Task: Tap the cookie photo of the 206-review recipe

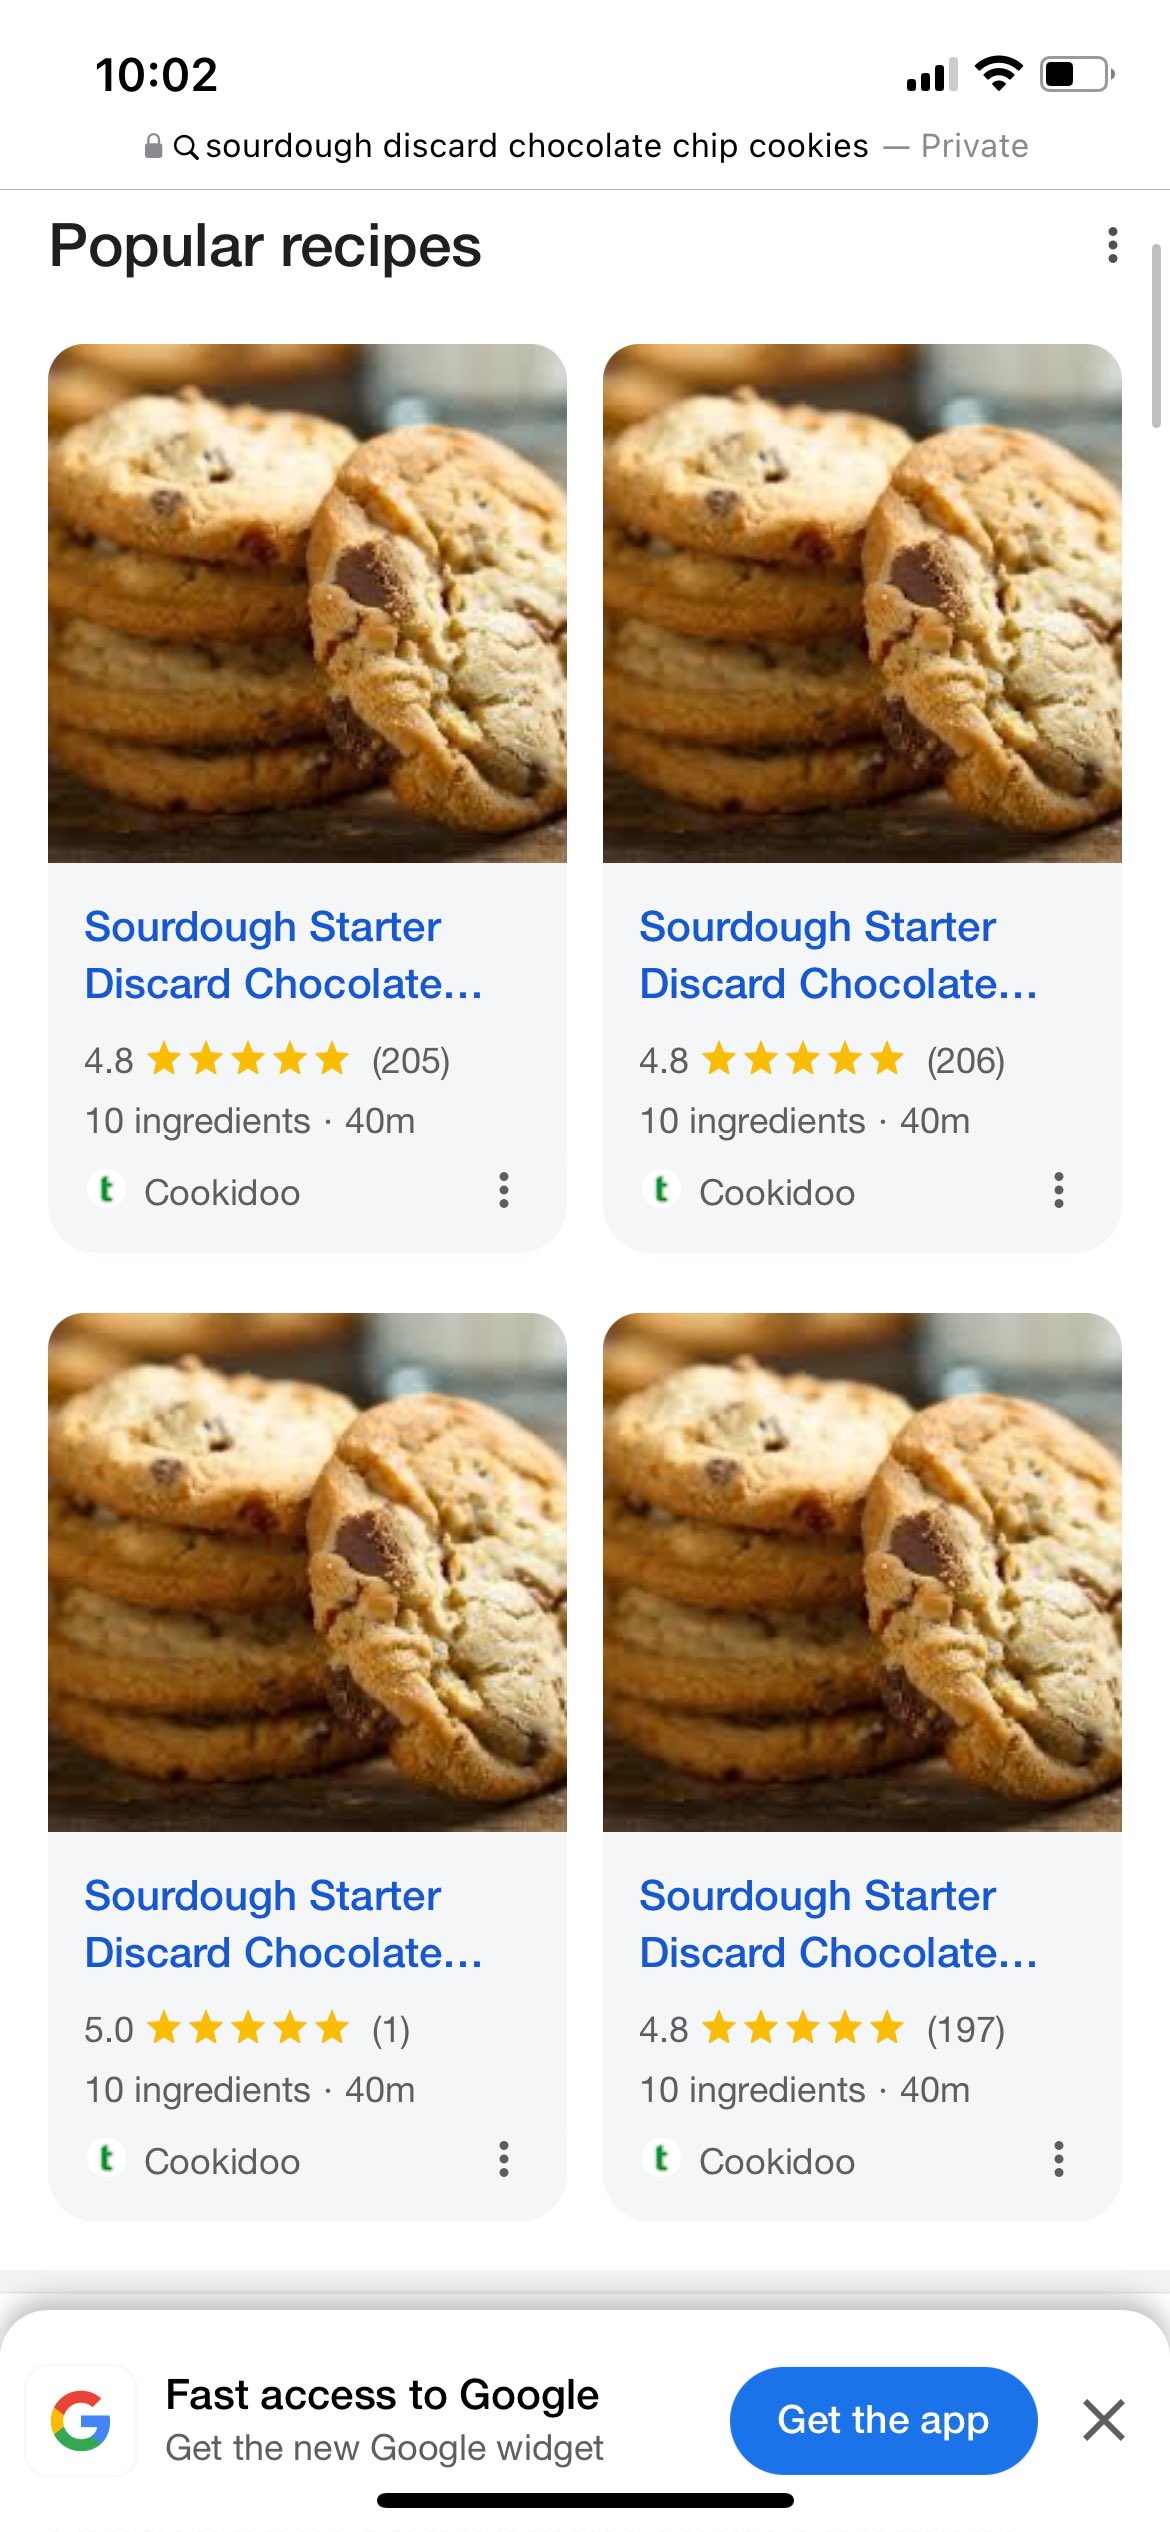Action: pos(862,603)
